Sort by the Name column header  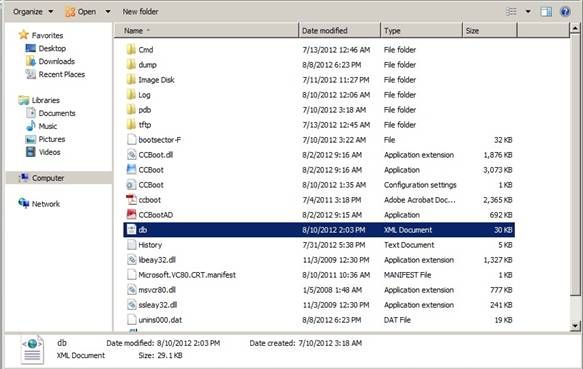(206, 31)
